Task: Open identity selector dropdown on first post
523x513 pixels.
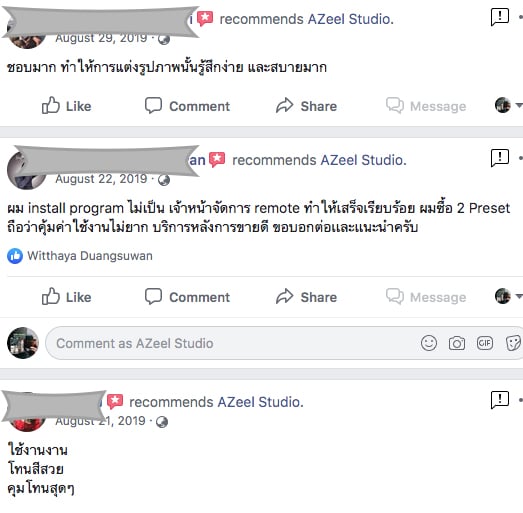Action: click(x=508, y=105)
